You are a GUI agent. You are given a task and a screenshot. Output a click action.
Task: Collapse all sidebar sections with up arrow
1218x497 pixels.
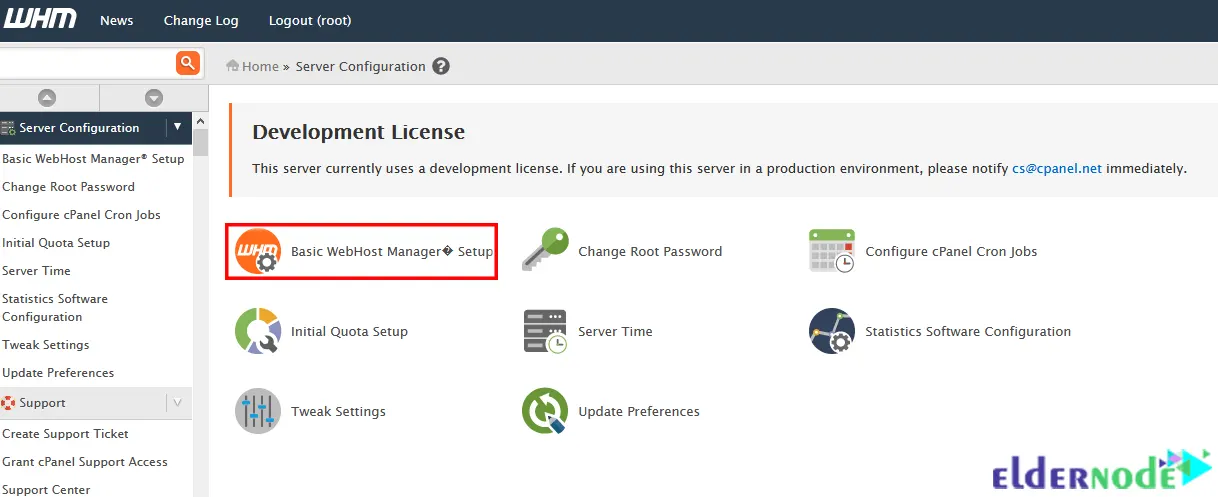[x=47, y=98]
